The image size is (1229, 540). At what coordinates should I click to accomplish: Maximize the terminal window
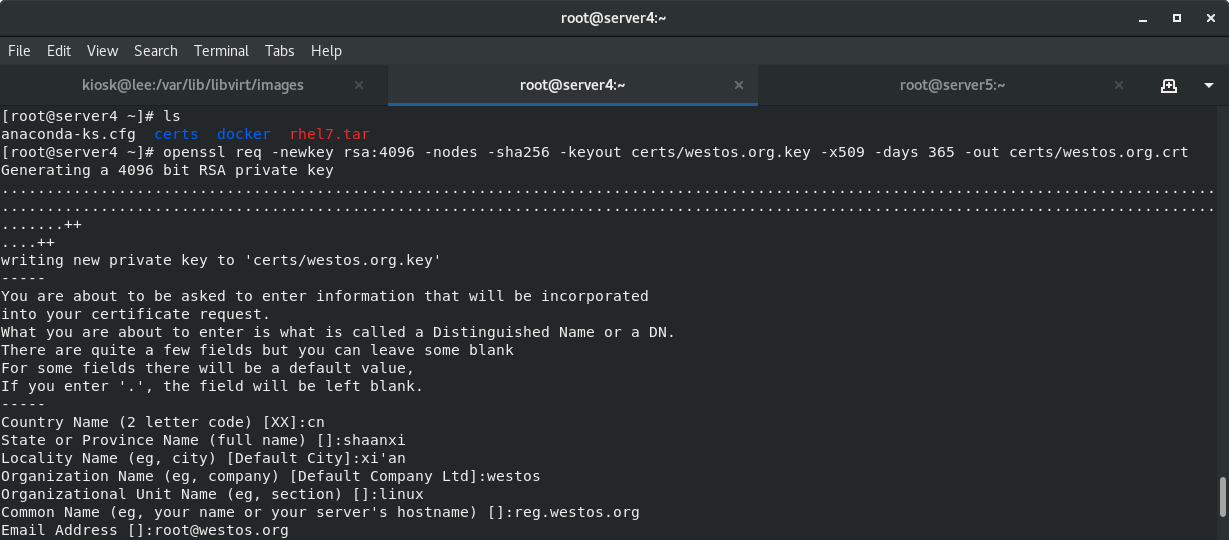tap(1177, 17)
